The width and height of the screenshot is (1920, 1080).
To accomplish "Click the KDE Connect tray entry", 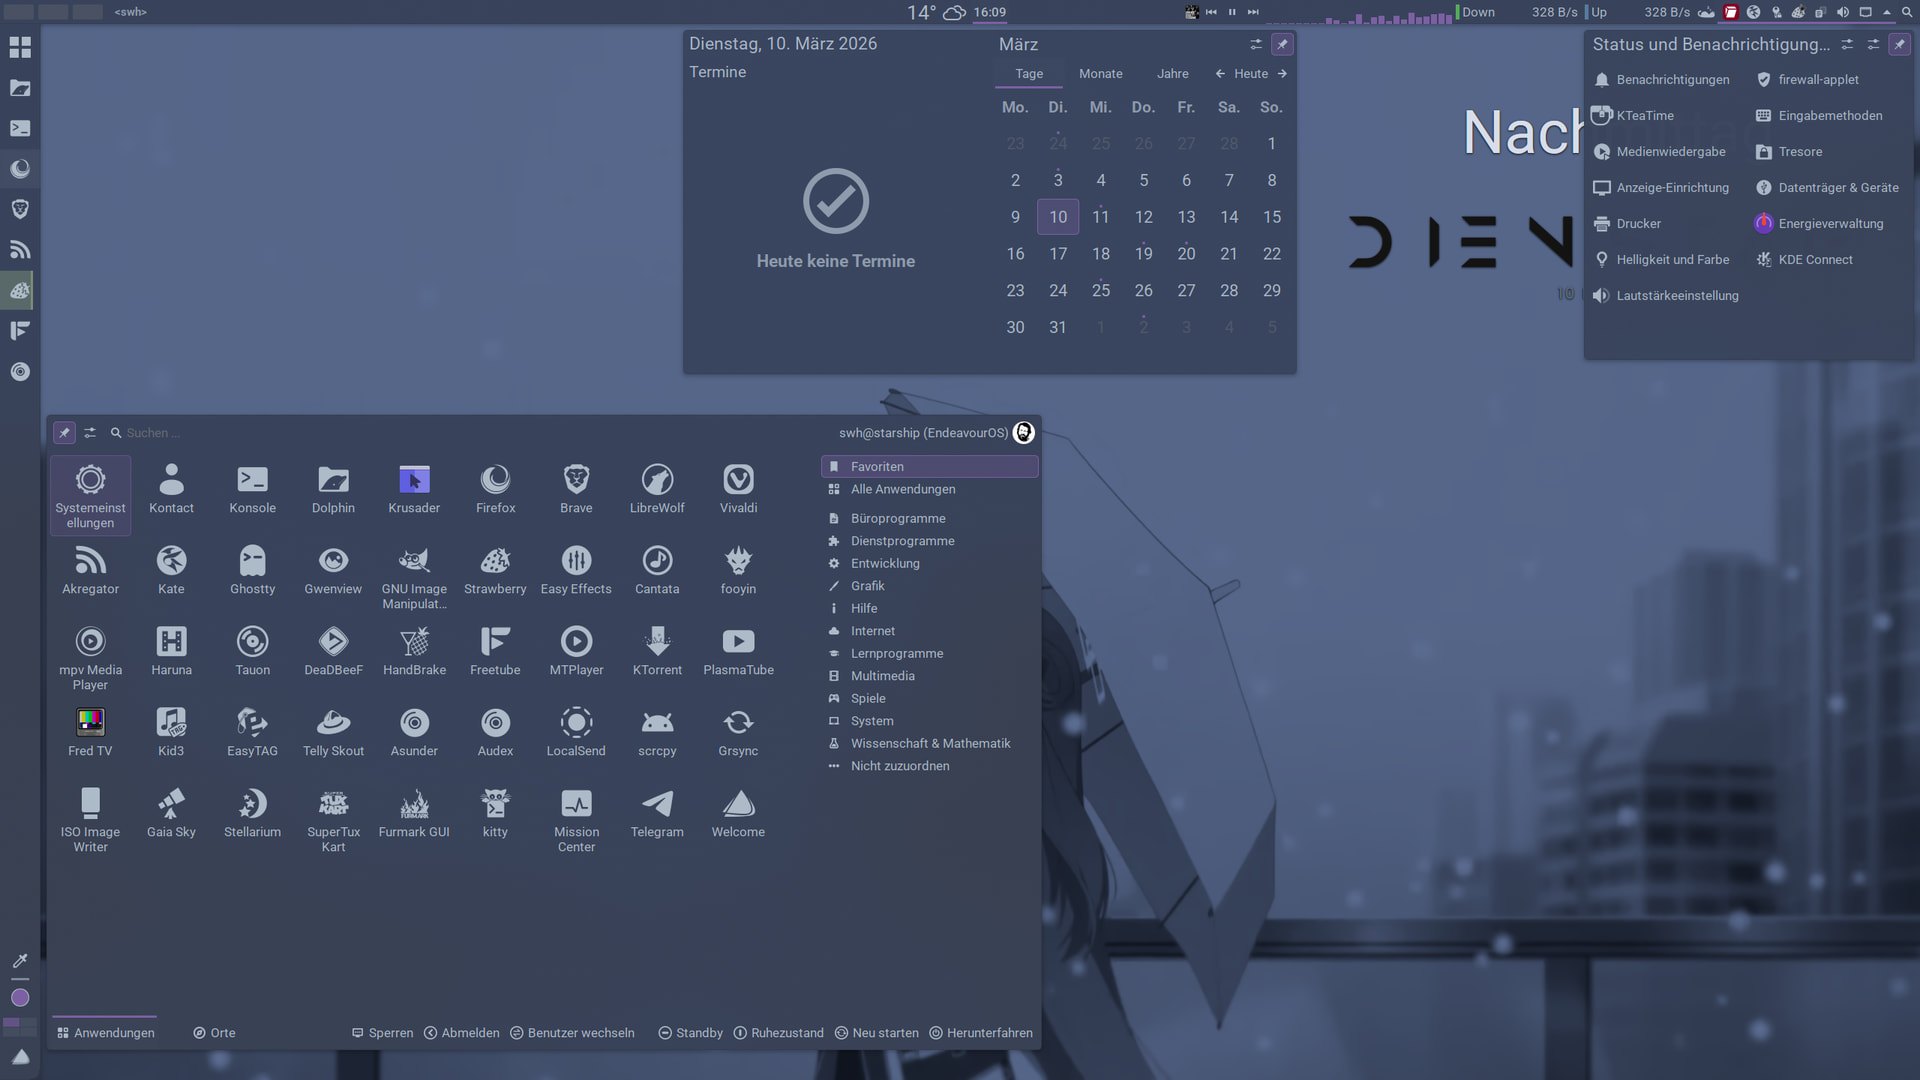I will click(1814, 260).
